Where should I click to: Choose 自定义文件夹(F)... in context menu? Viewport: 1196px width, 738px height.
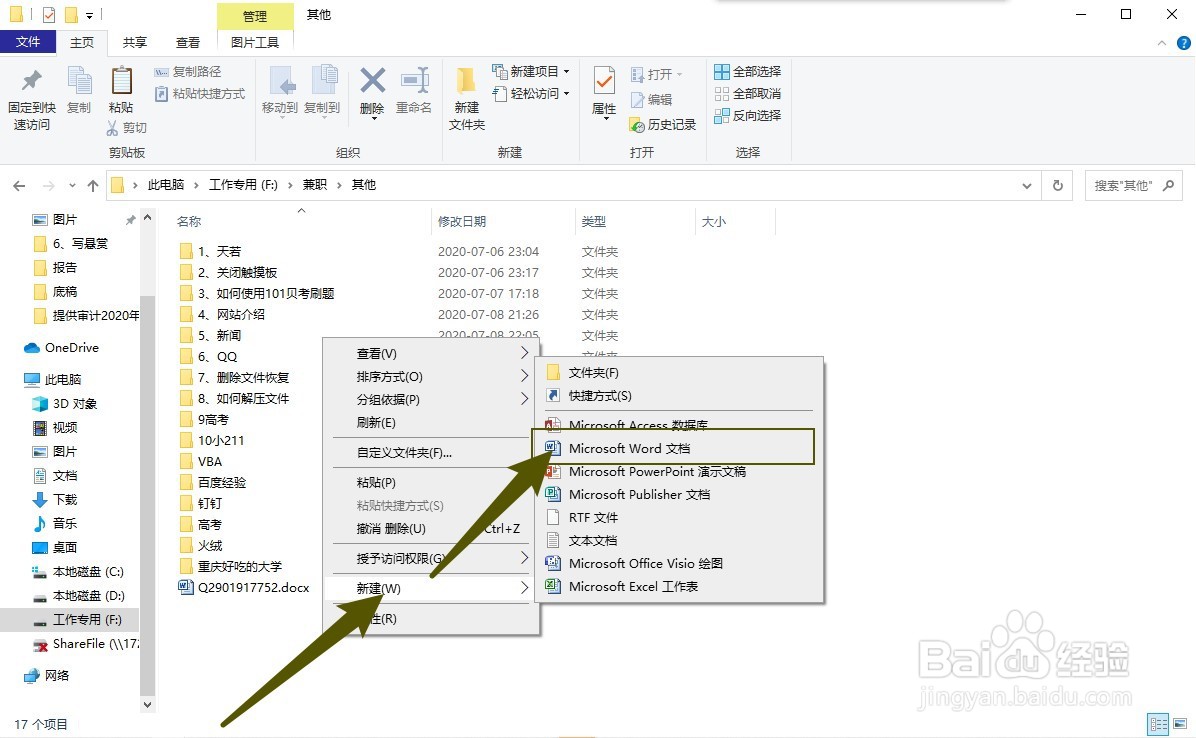click(x=431, y=453)
